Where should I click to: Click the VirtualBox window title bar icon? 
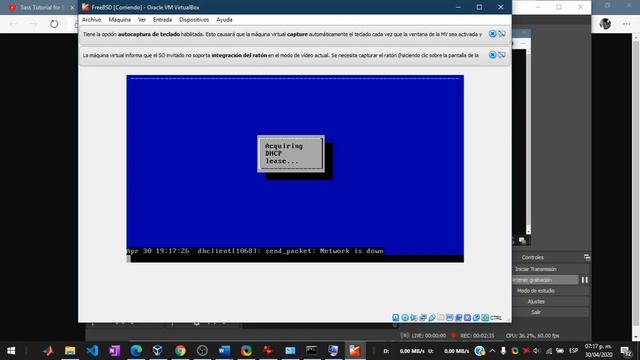point(85,7)
